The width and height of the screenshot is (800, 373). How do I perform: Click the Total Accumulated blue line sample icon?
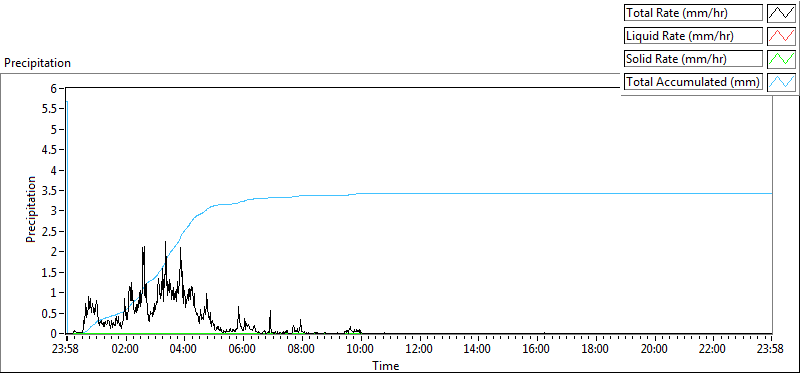pos(782,82)
